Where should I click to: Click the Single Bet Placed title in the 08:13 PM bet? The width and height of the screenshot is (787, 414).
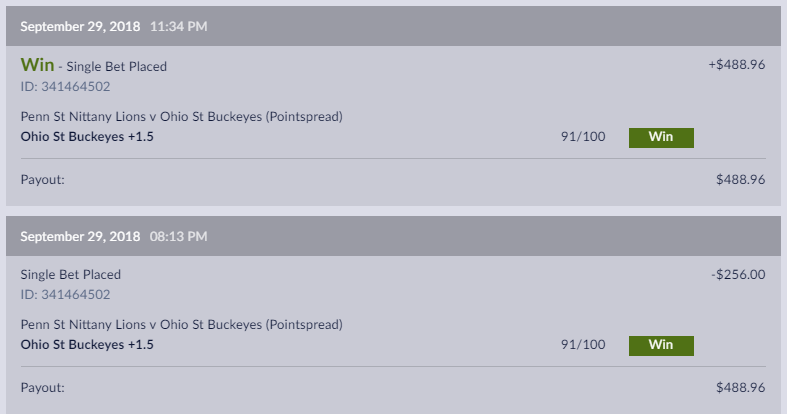(x=70, y=274)
